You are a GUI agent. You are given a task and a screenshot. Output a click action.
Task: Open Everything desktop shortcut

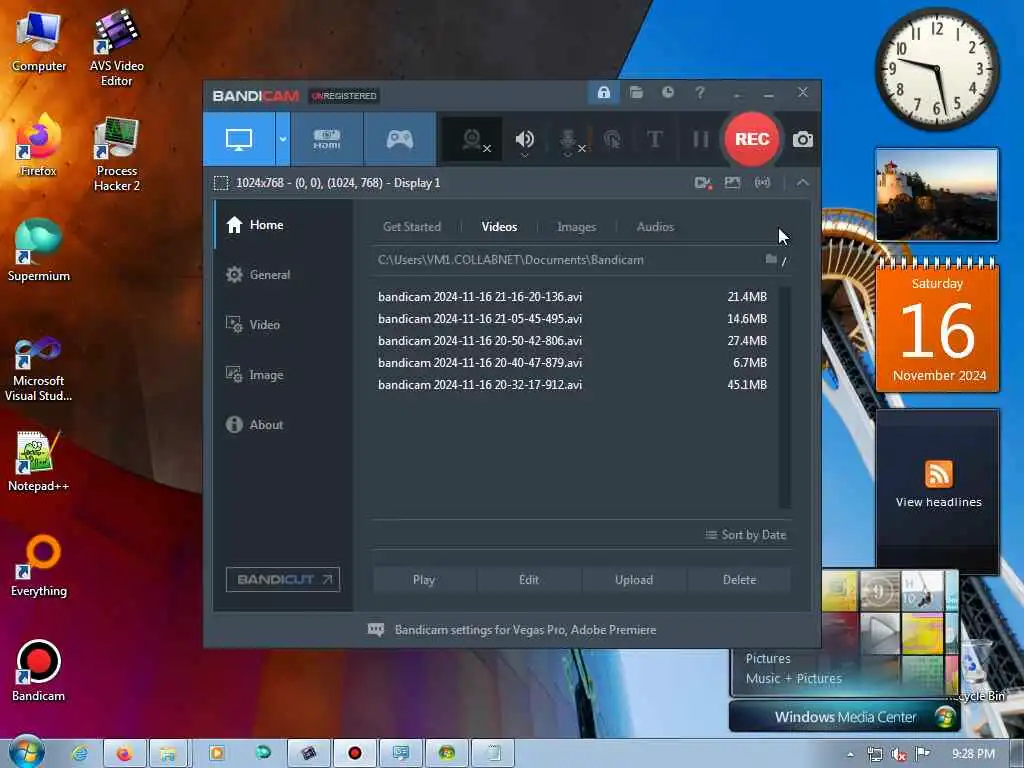39,566
